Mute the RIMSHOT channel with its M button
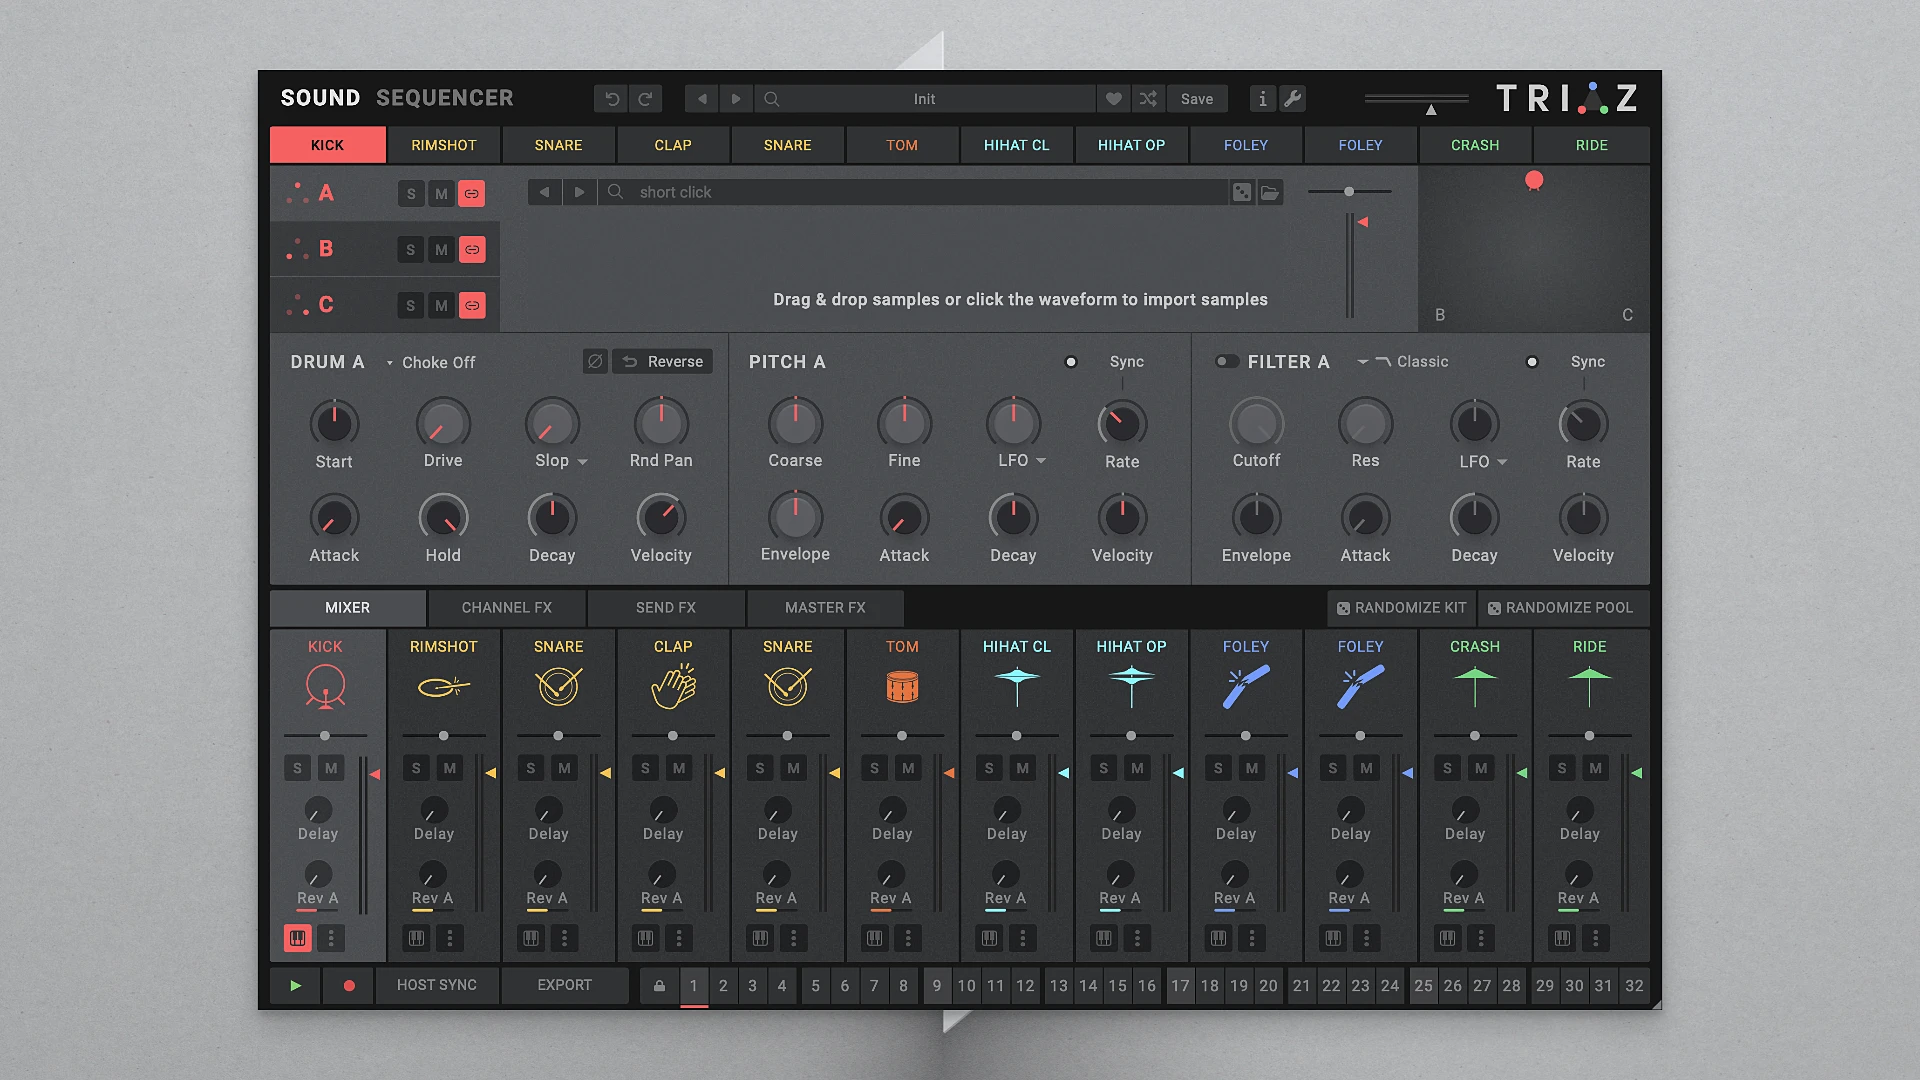Image resolution: width=1920 pixels, height=1080 pixels. [450, 768]
